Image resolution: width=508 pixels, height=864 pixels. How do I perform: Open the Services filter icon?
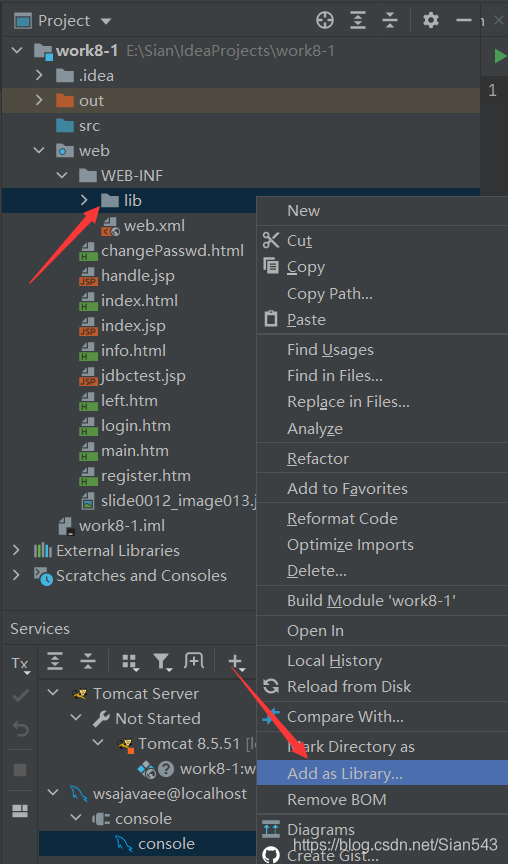pyautogui.click(x=163, y=661)
